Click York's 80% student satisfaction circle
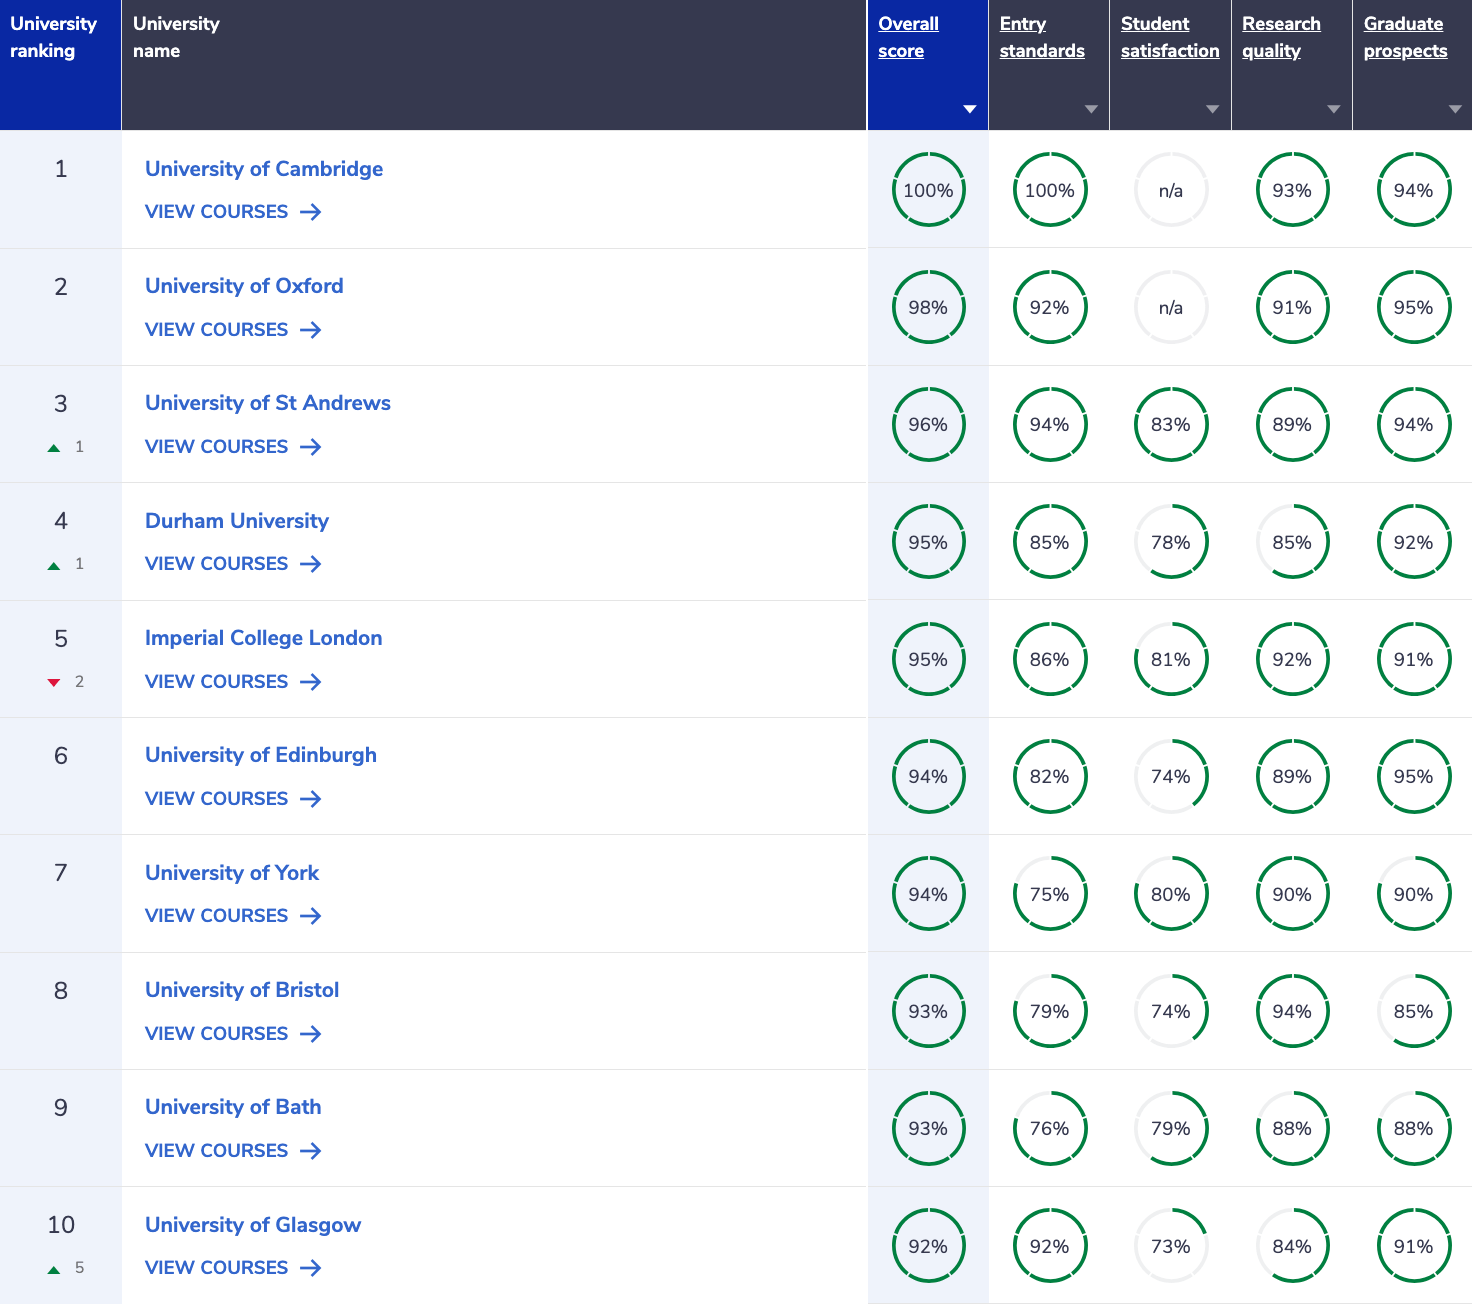 click(x=1171, y=894)
